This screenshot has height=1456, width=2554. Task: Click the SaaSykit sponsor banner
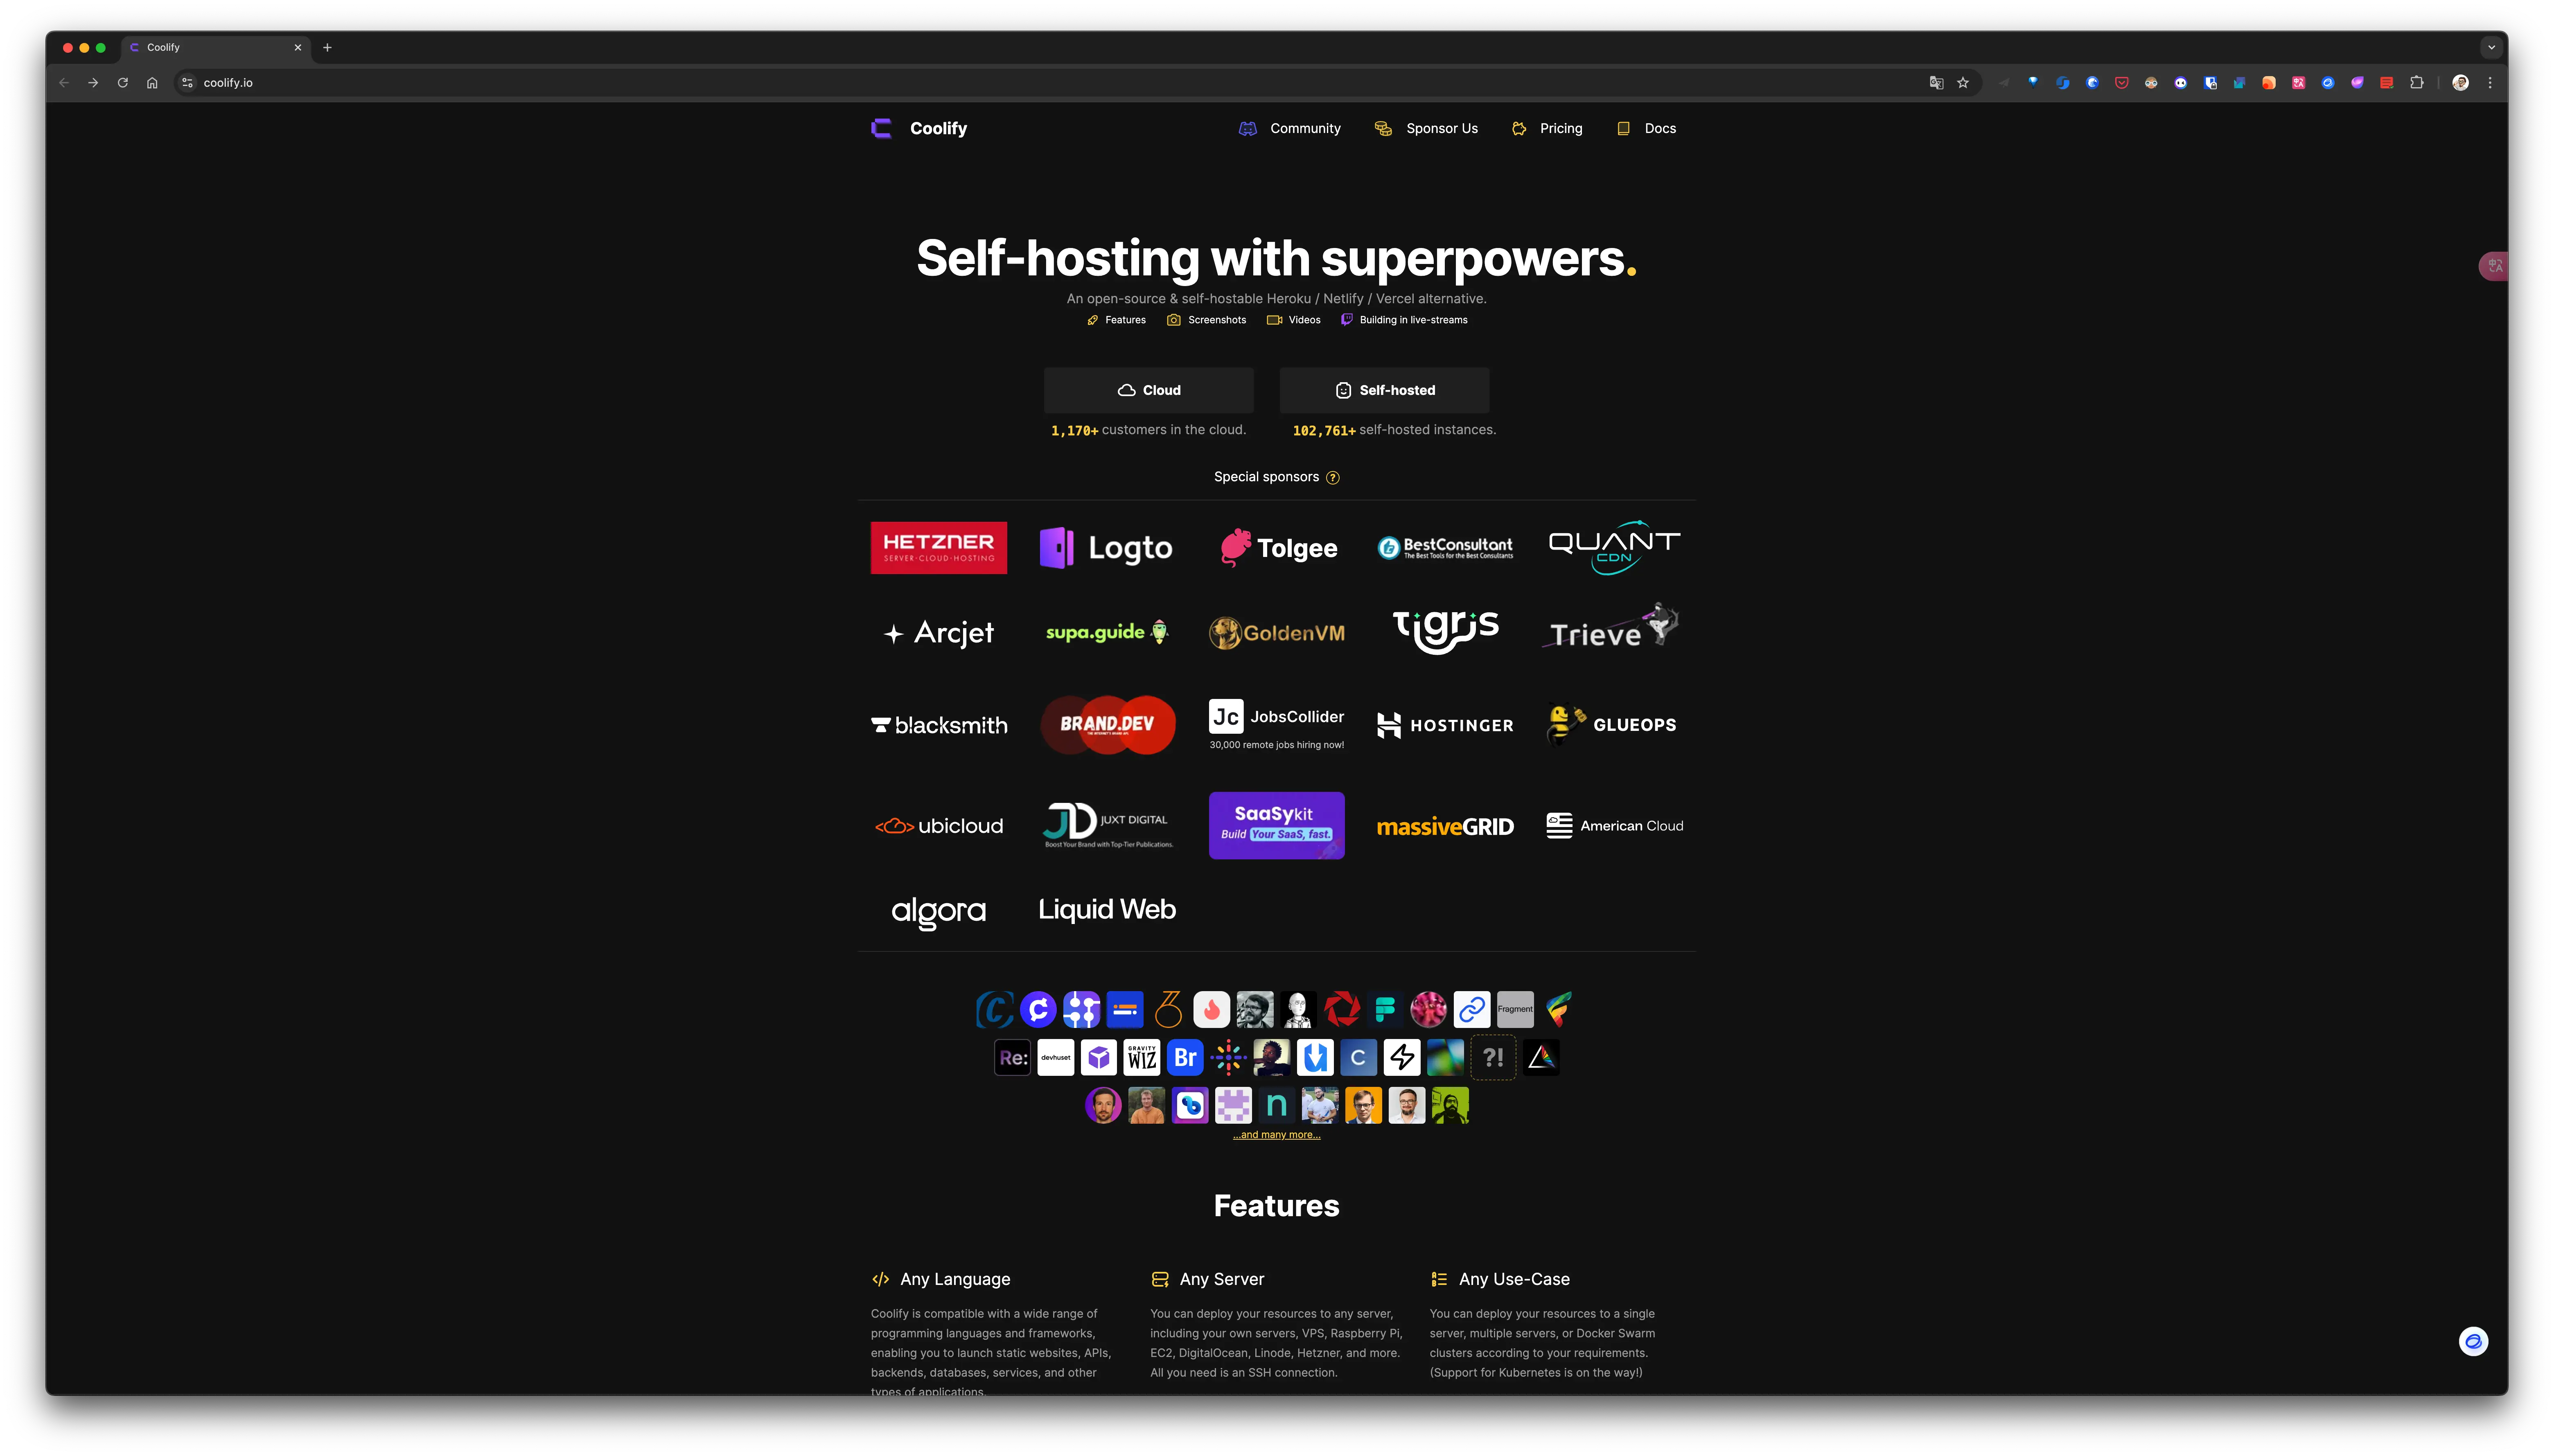point(1276,825)
